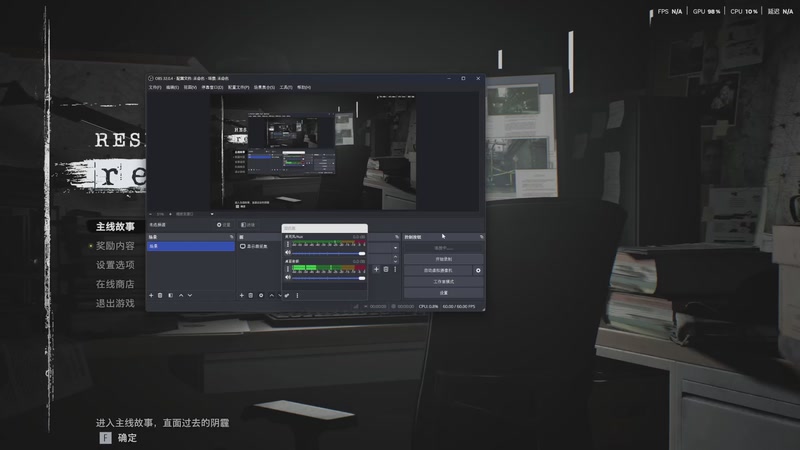This screenshot has height=450, width=800.
Task: Open the audio mixer three-dot menu in footer
Action: [x=297, y=295]
